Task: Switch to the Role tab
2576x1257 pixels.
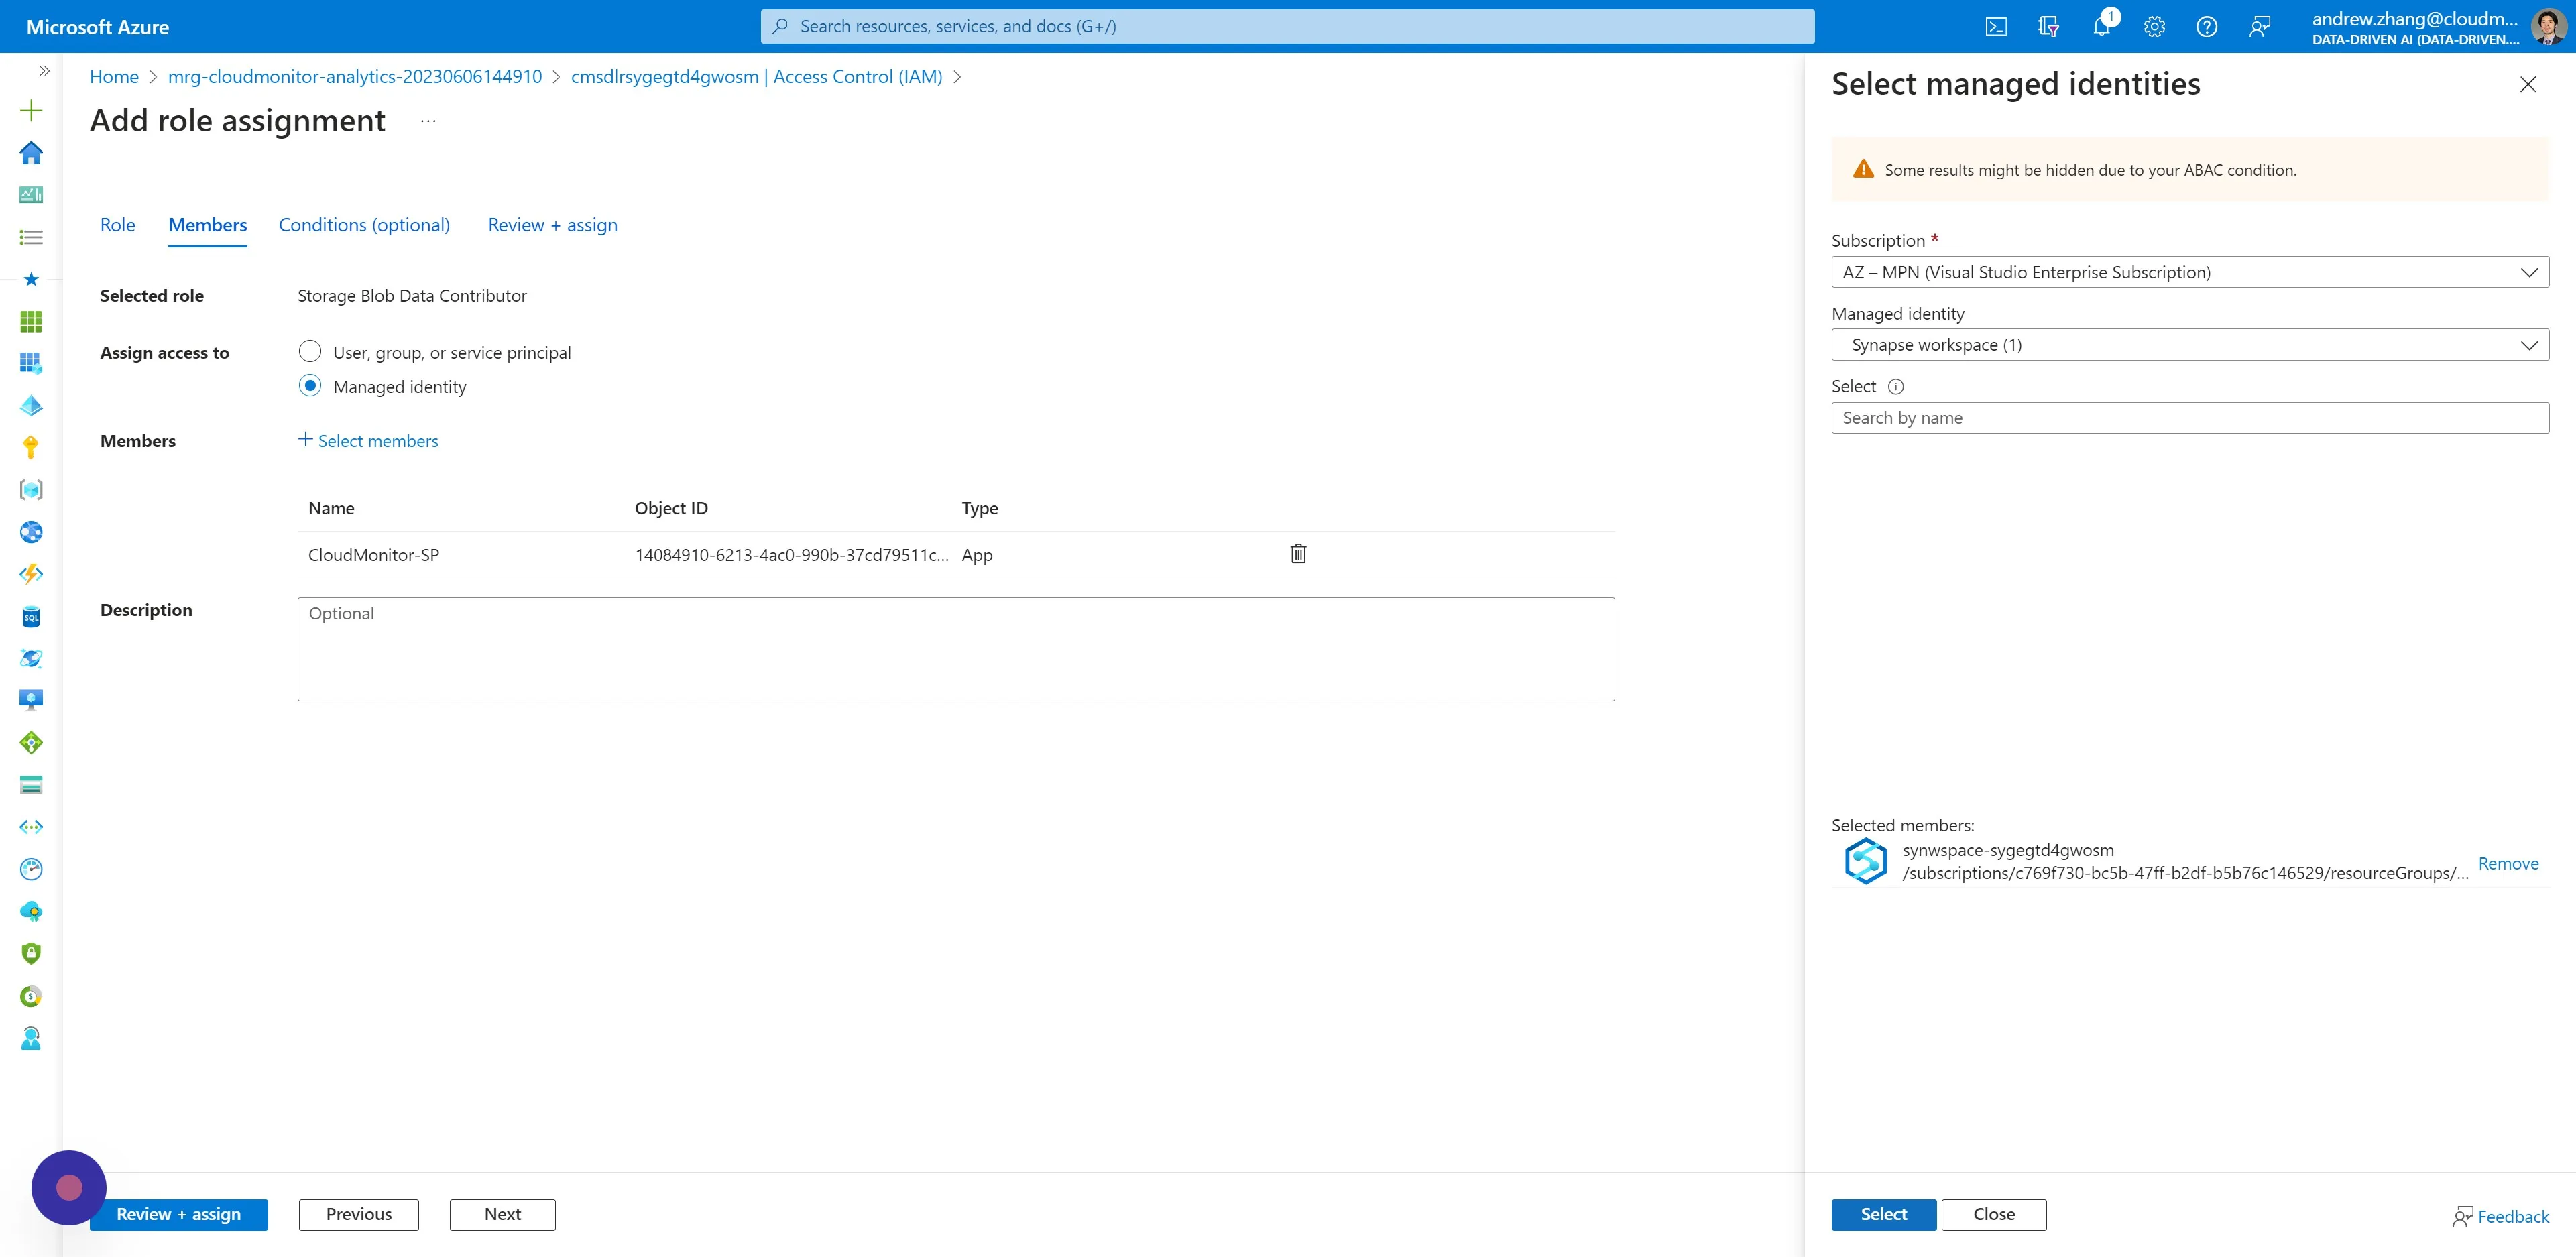Action: [117, 225]
